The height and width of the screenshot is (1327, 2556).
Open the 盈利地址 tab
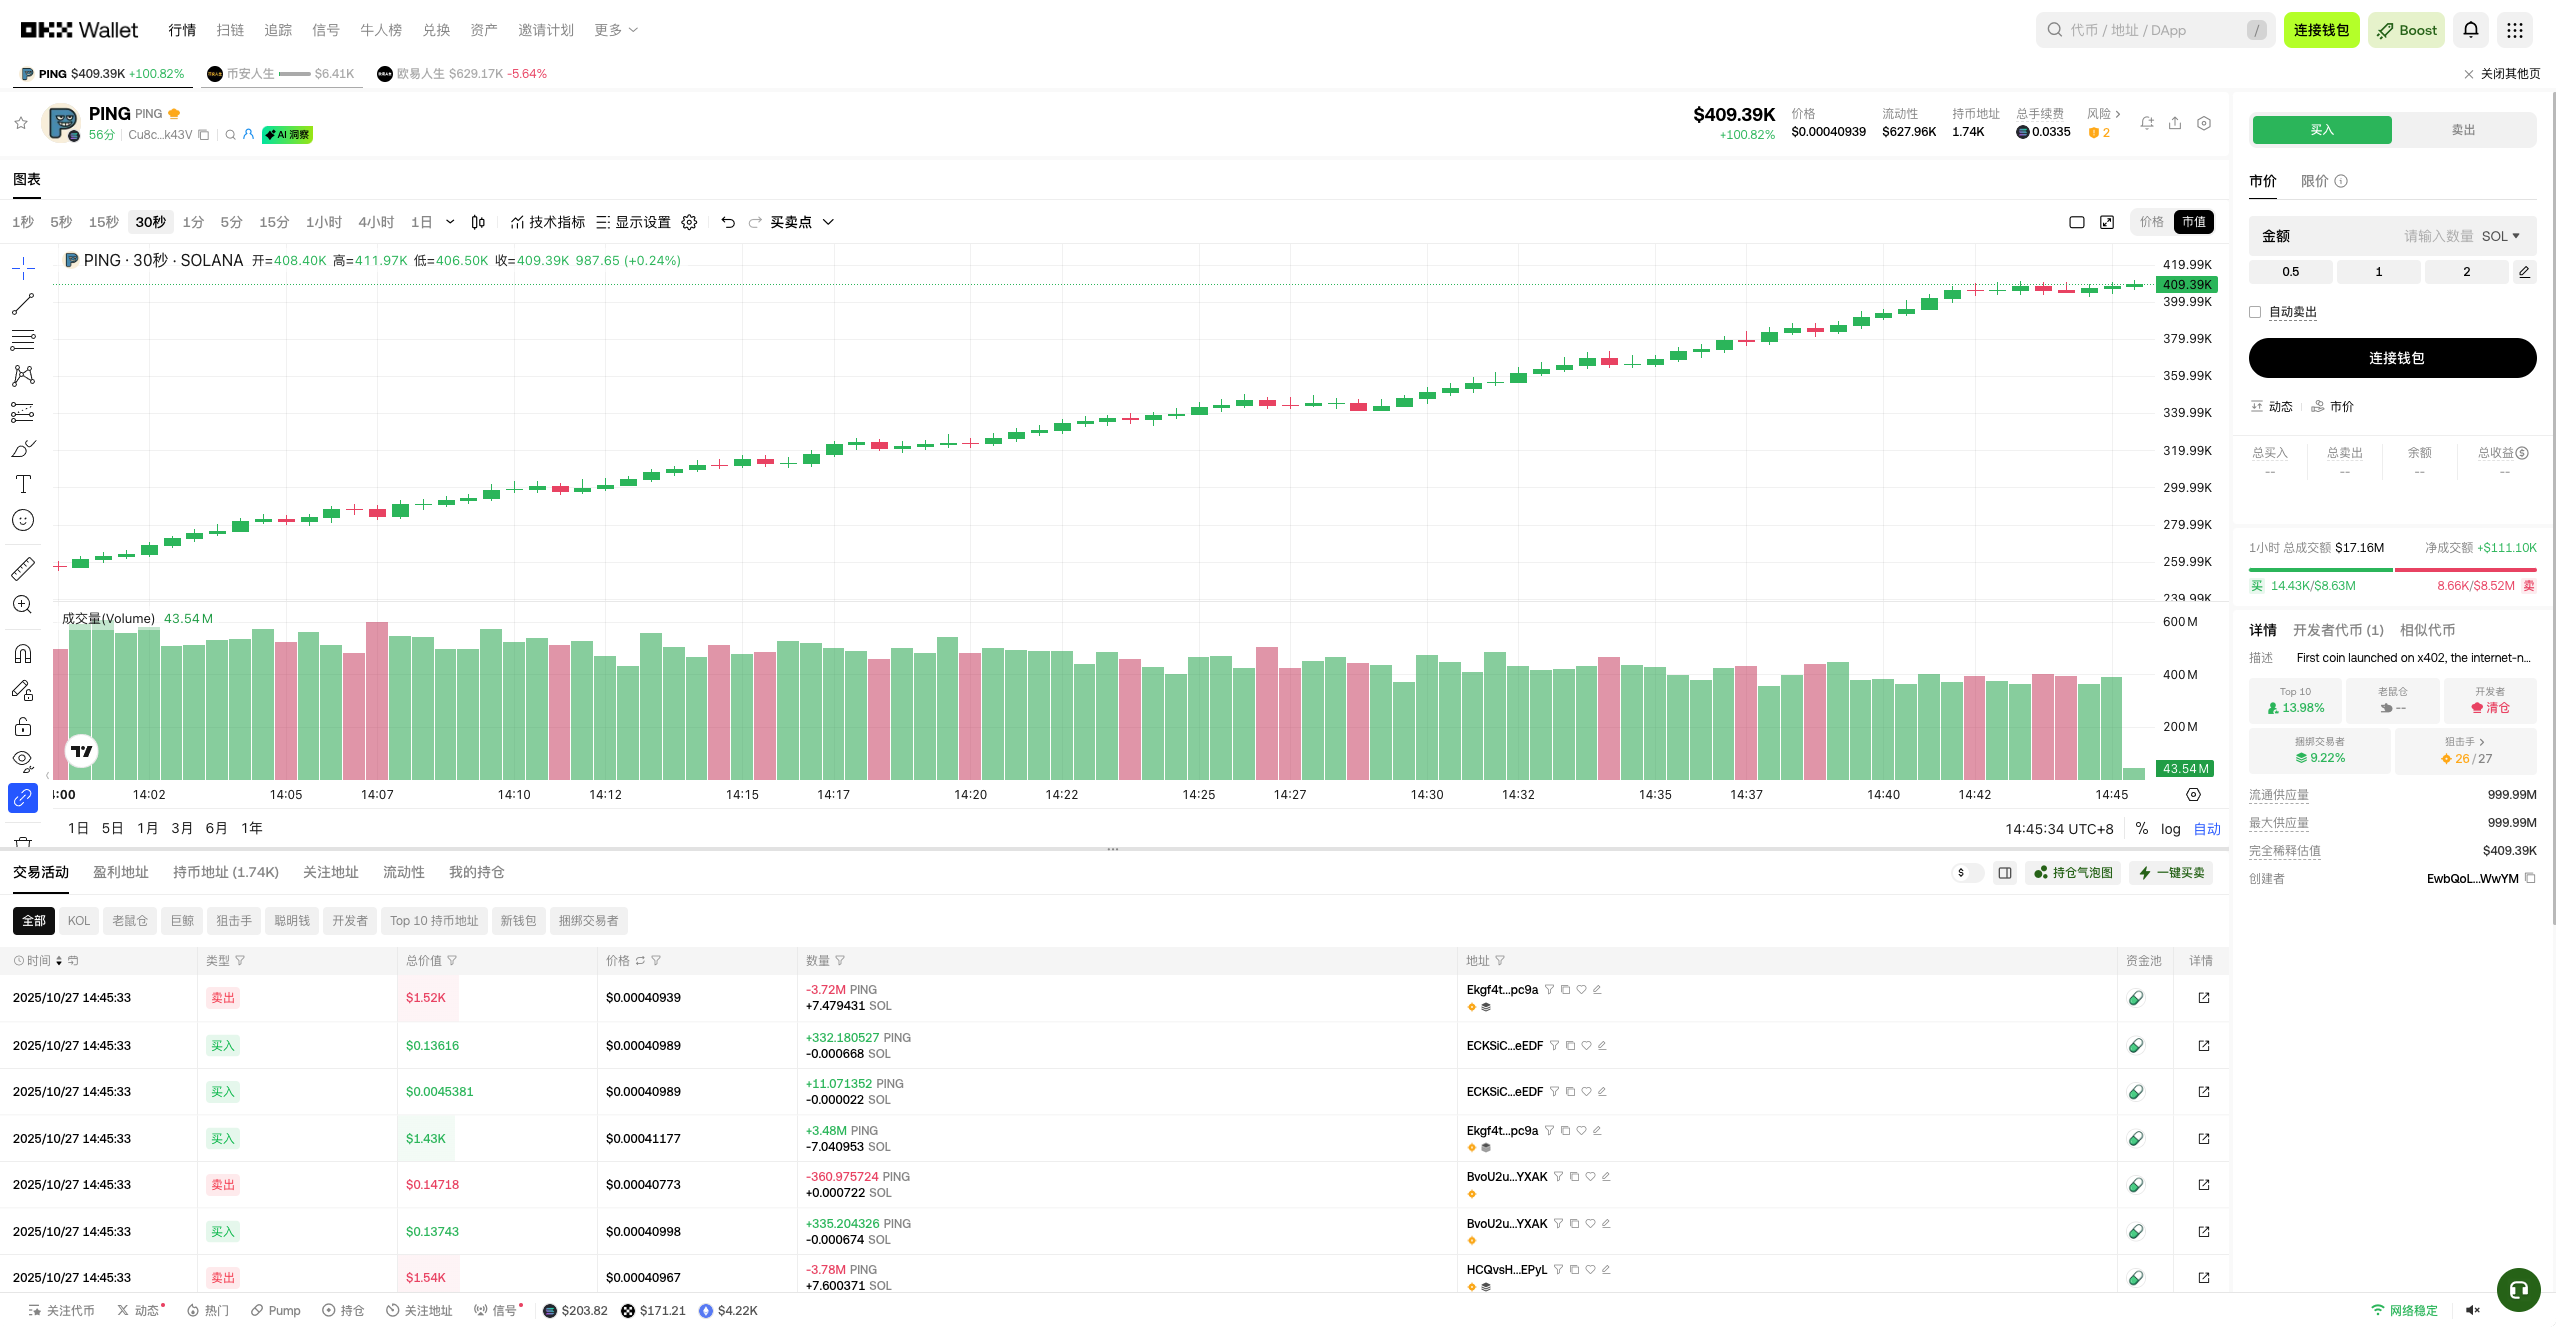pyautogui.click(x=120, y=872)
